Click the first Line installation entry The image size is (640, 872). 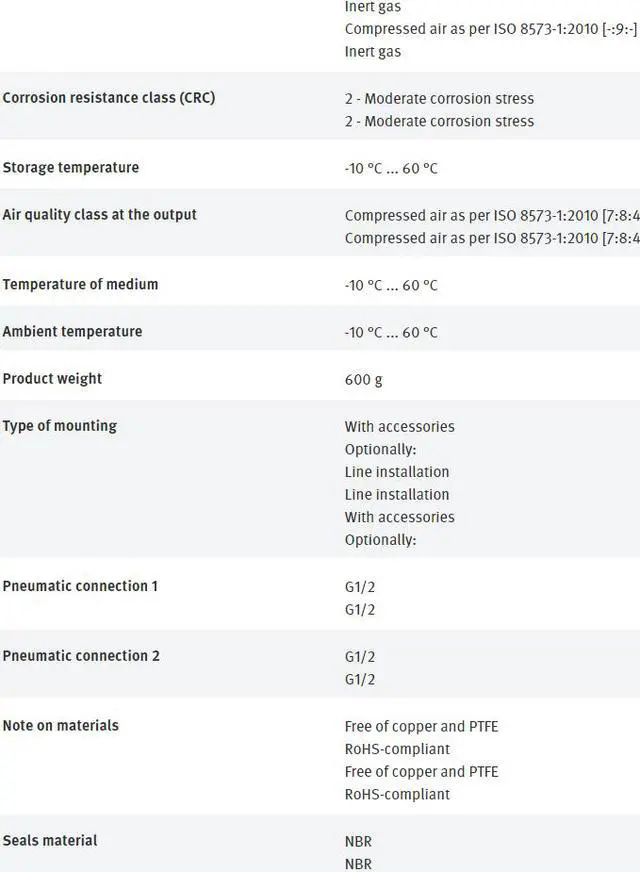click(x=397, y=472)
